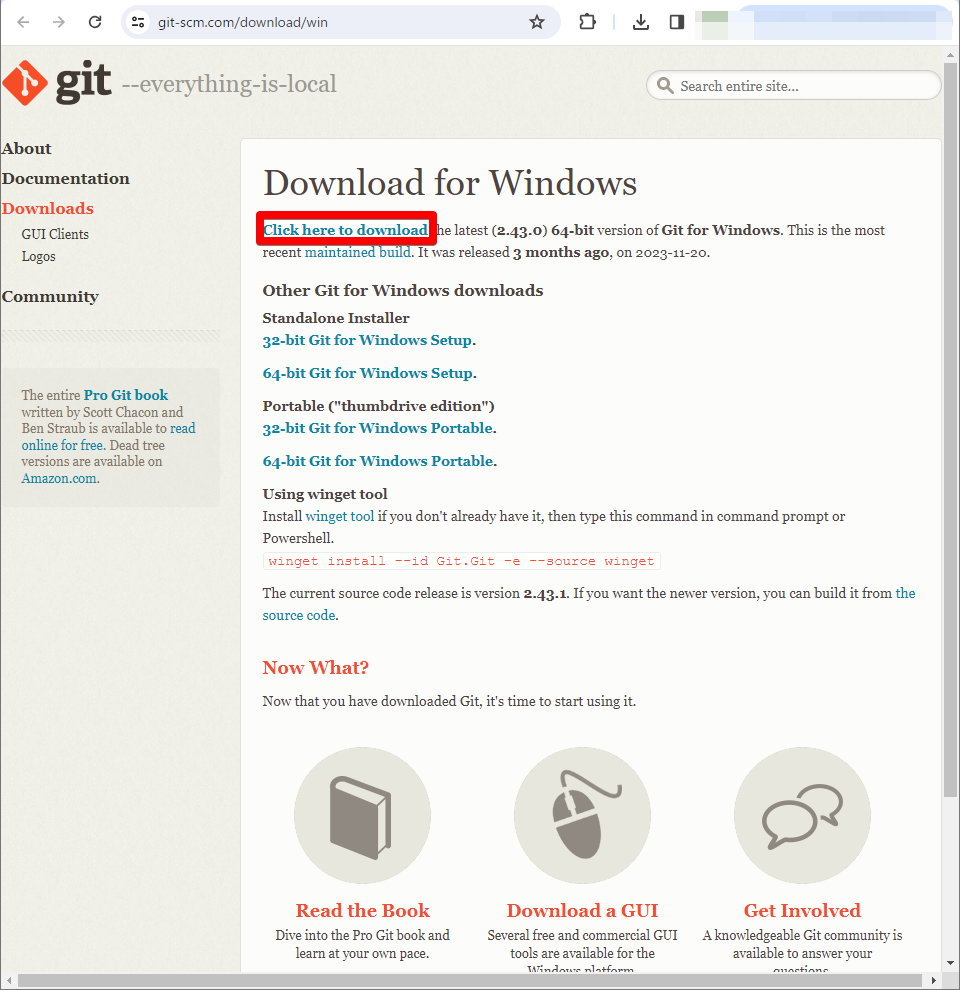Open the Documentation section
The image size is (960, 990).
tap(66, 179)
